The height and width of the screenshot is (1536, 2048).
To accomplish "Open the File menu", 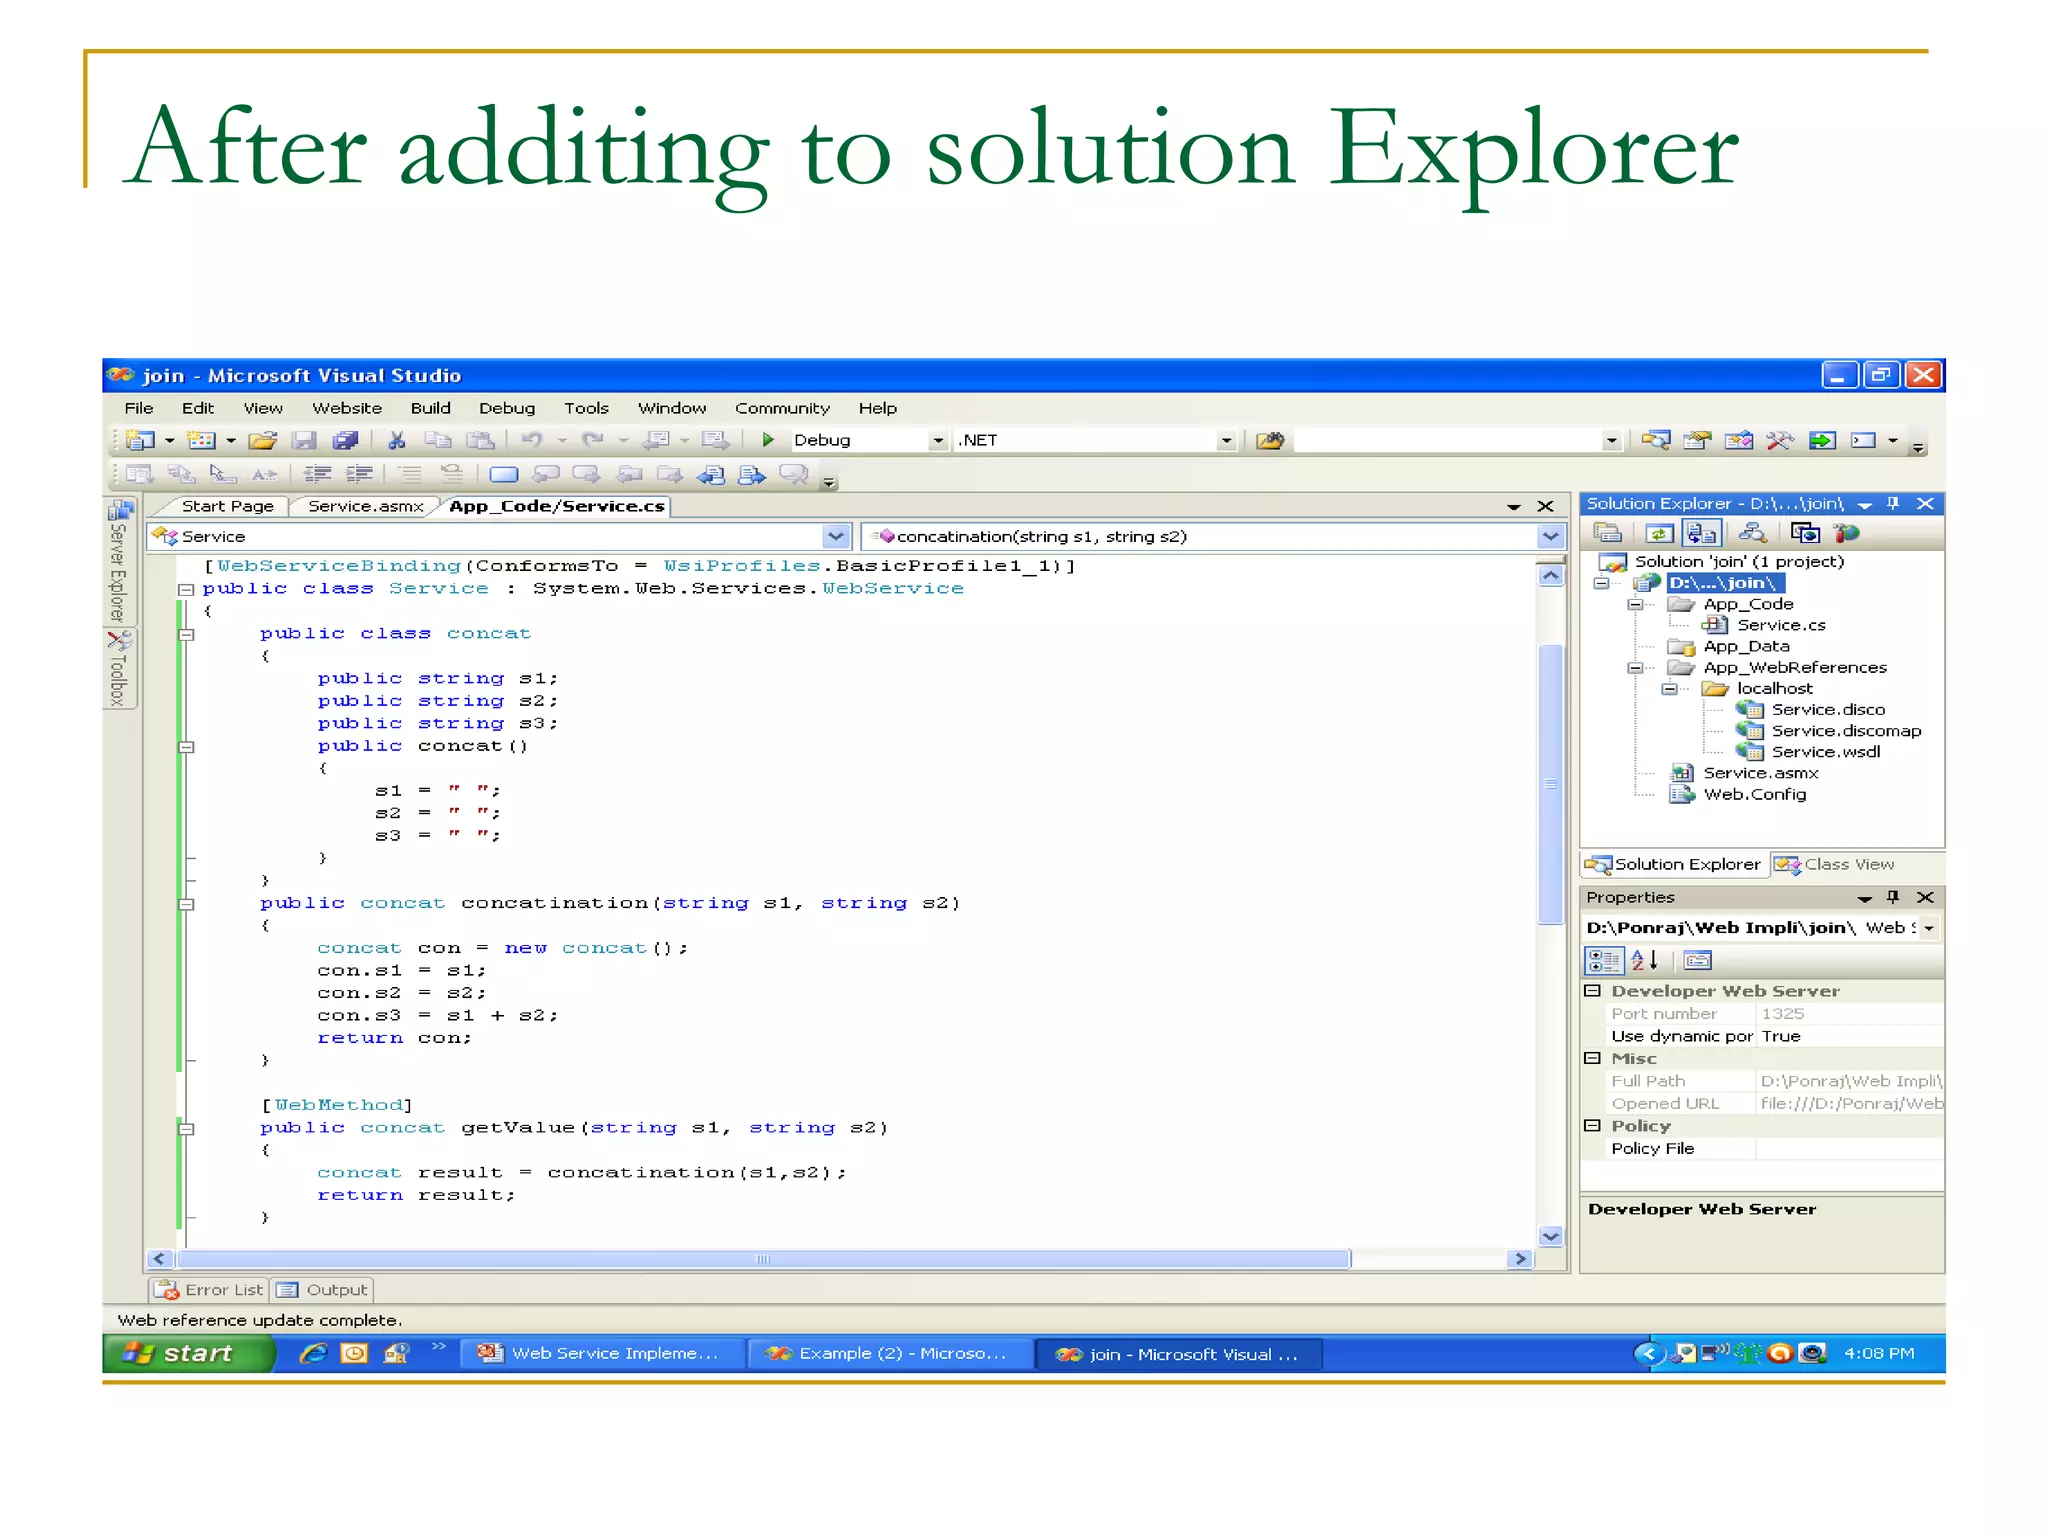I will [x=139, y=408].
